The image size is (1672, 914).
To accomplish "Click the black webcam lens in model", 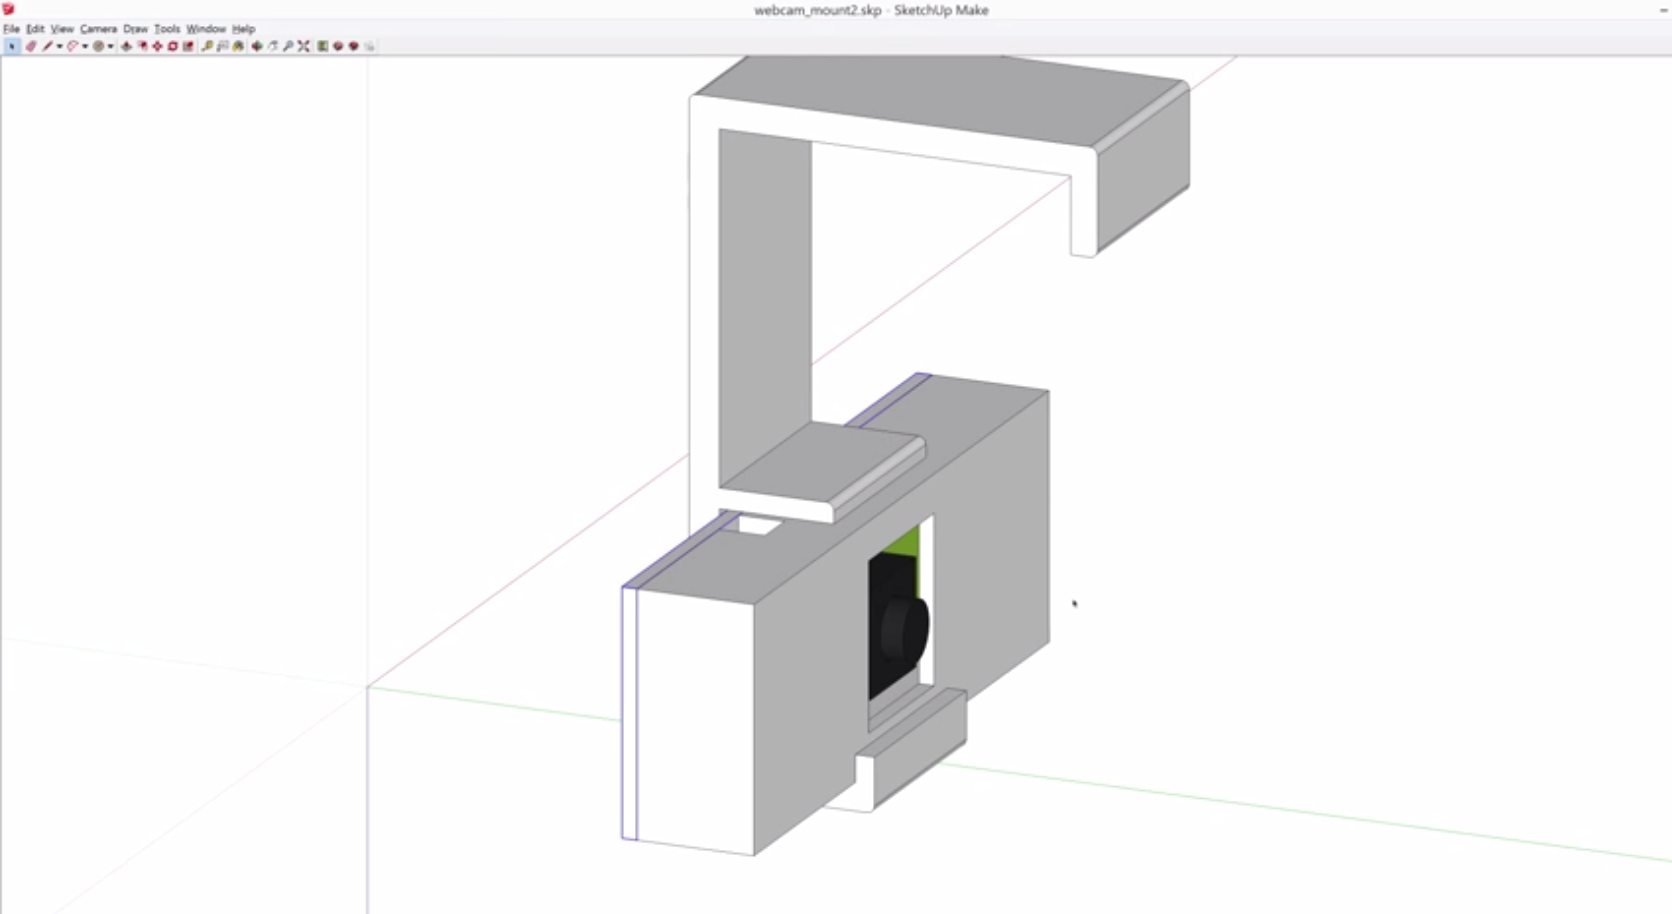I will [x=903, y=630].
